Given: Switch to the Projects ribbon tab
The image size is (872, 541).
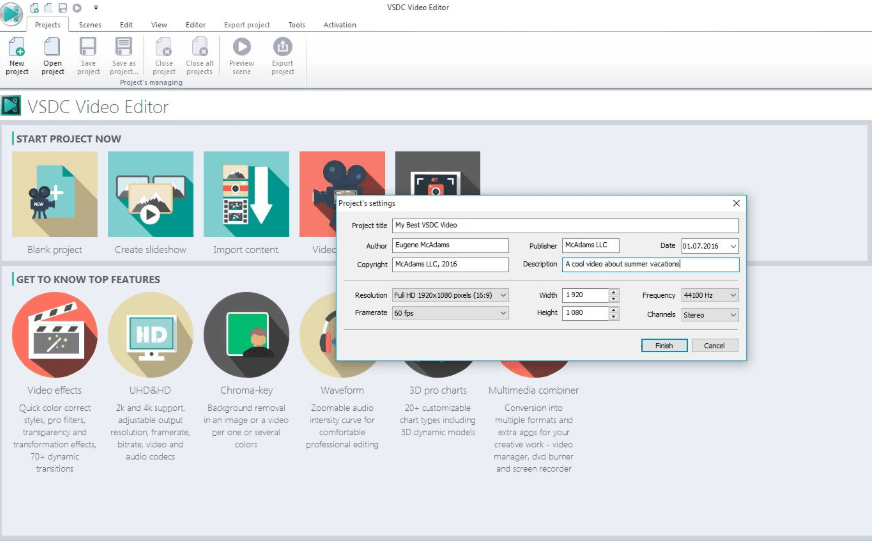Looking at the screenshot, I should click(x=47, y=24).
